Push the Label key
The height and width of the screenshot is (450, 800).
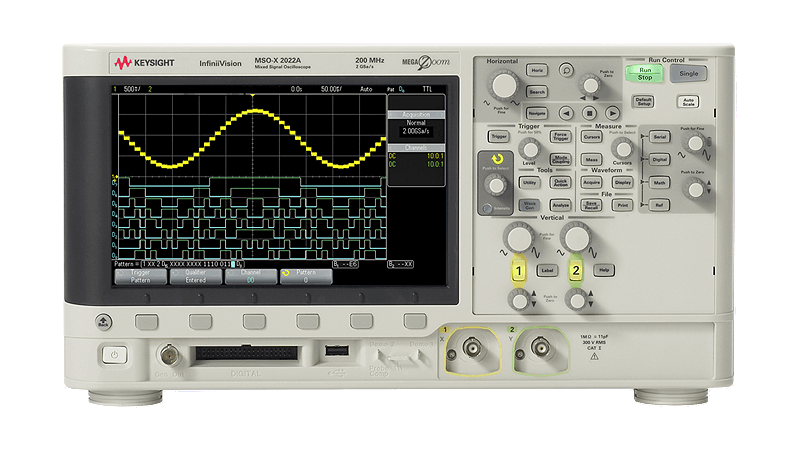pyautogui.click(x=546, y=270)
